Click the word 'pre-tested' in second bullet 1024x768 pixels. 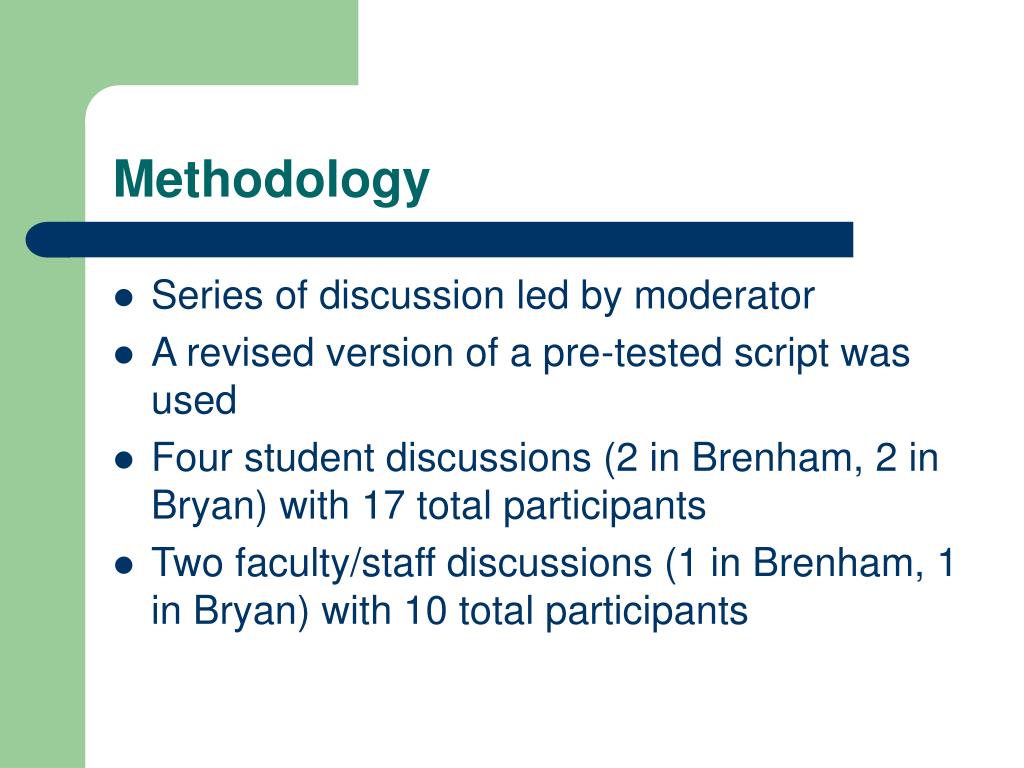[632, 353]
